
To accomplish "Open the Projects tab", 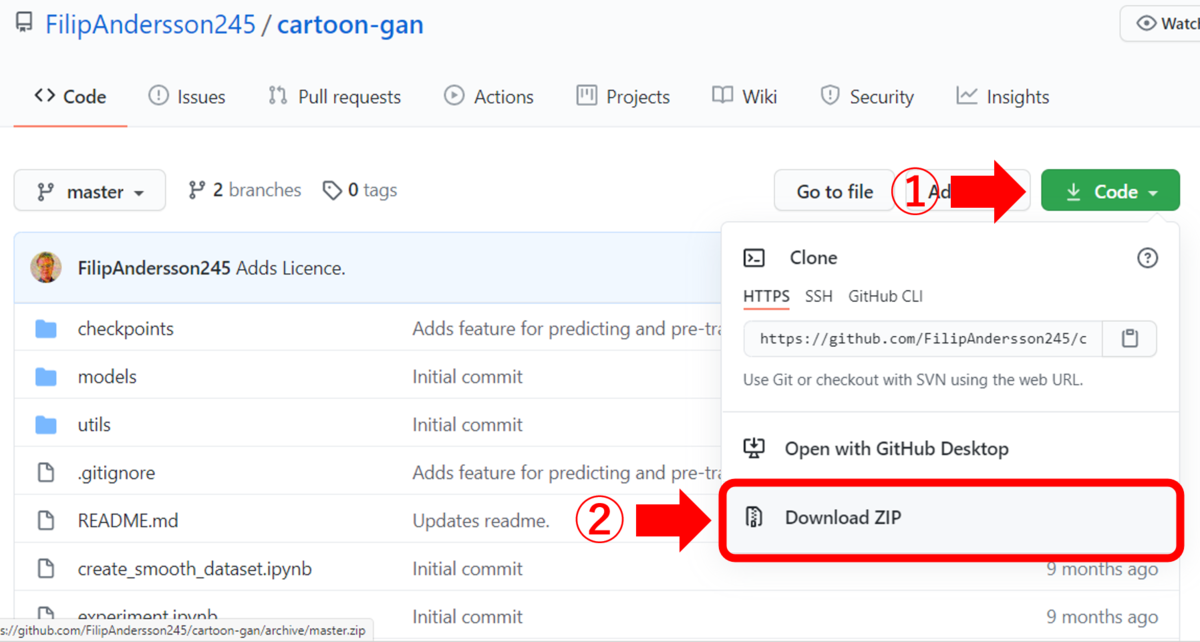I will point(623,97).
